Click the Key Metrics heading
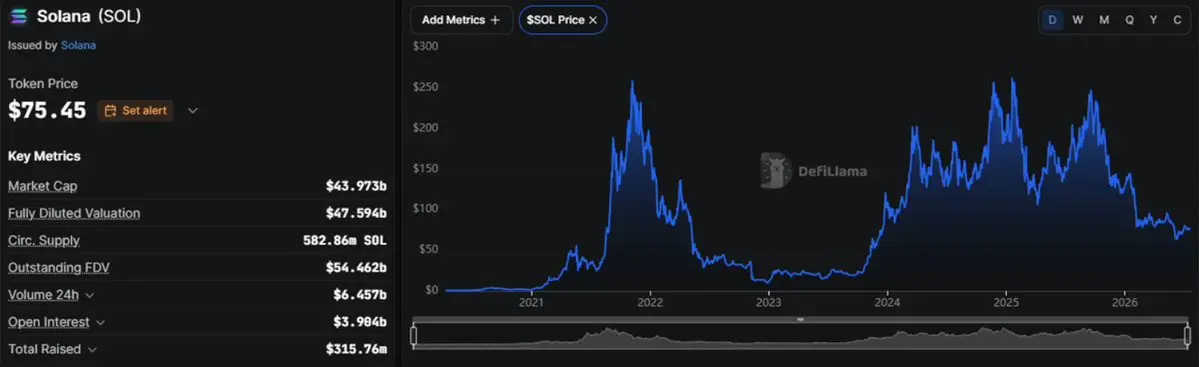 (x=44, y=156)
